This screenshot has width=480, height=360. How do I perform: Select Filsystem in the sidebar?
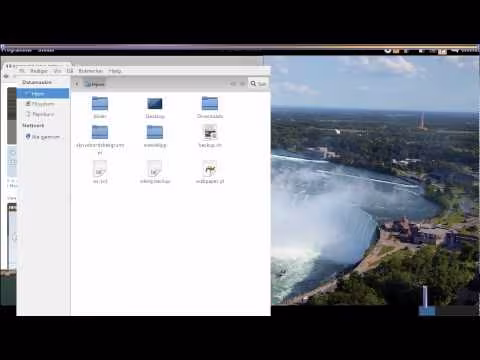click(43, 104)
